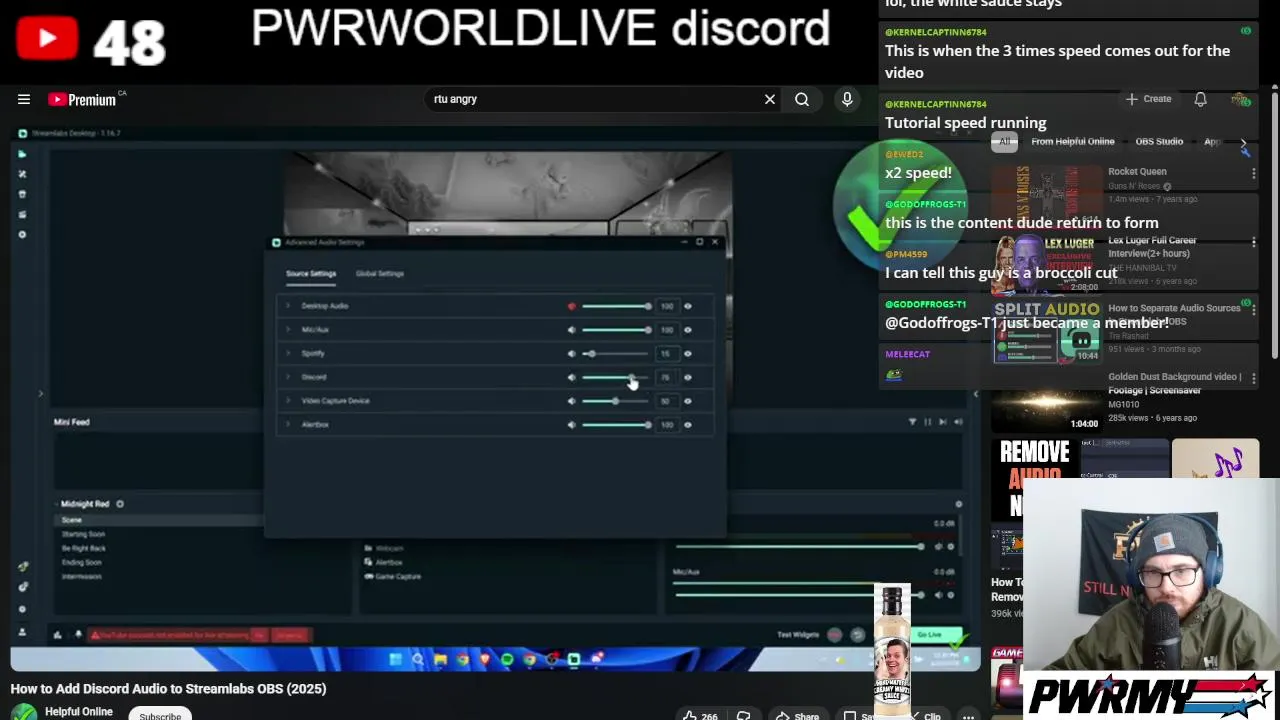1280x720 pixels.
Task: Mute the Alertbox speaker icon
Action: pos(572,424)
